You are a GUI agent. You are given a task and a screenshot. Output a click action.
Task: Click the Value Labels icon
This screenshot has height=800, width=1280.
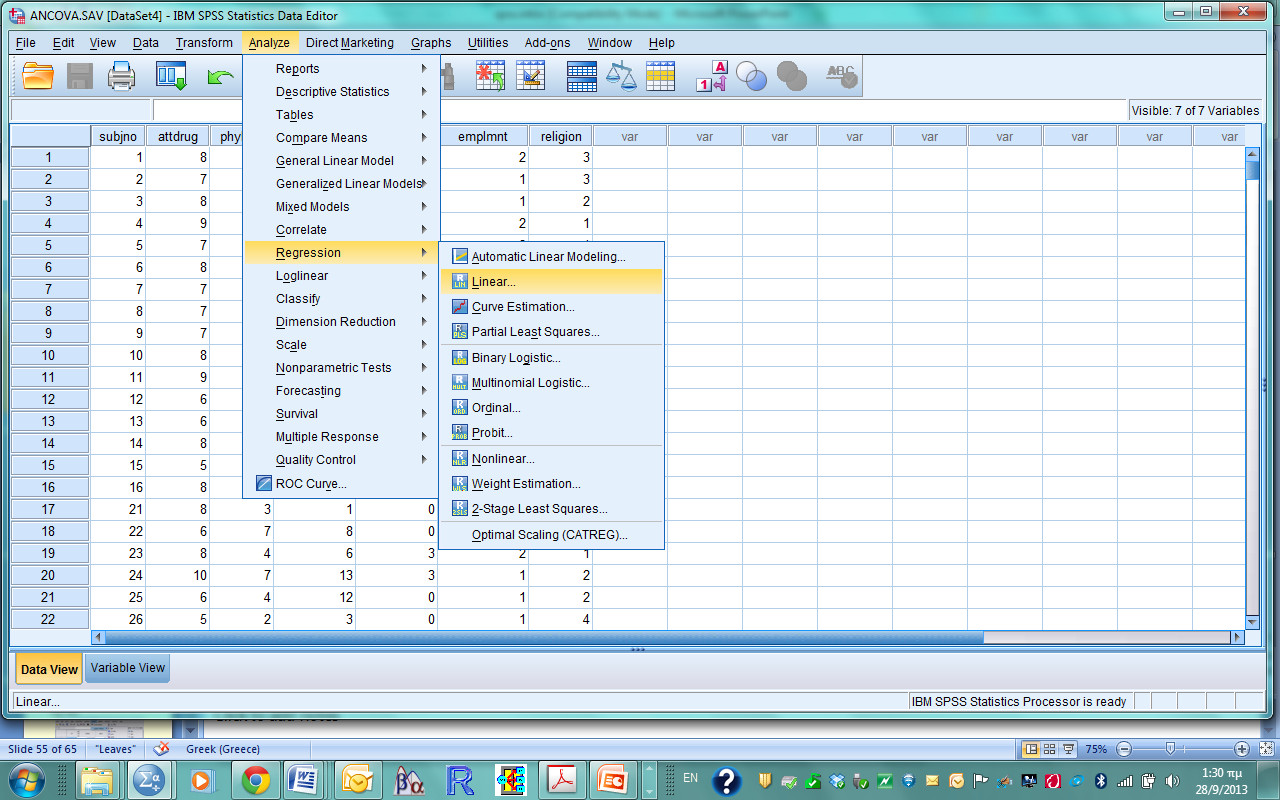(x=712, y=76)
